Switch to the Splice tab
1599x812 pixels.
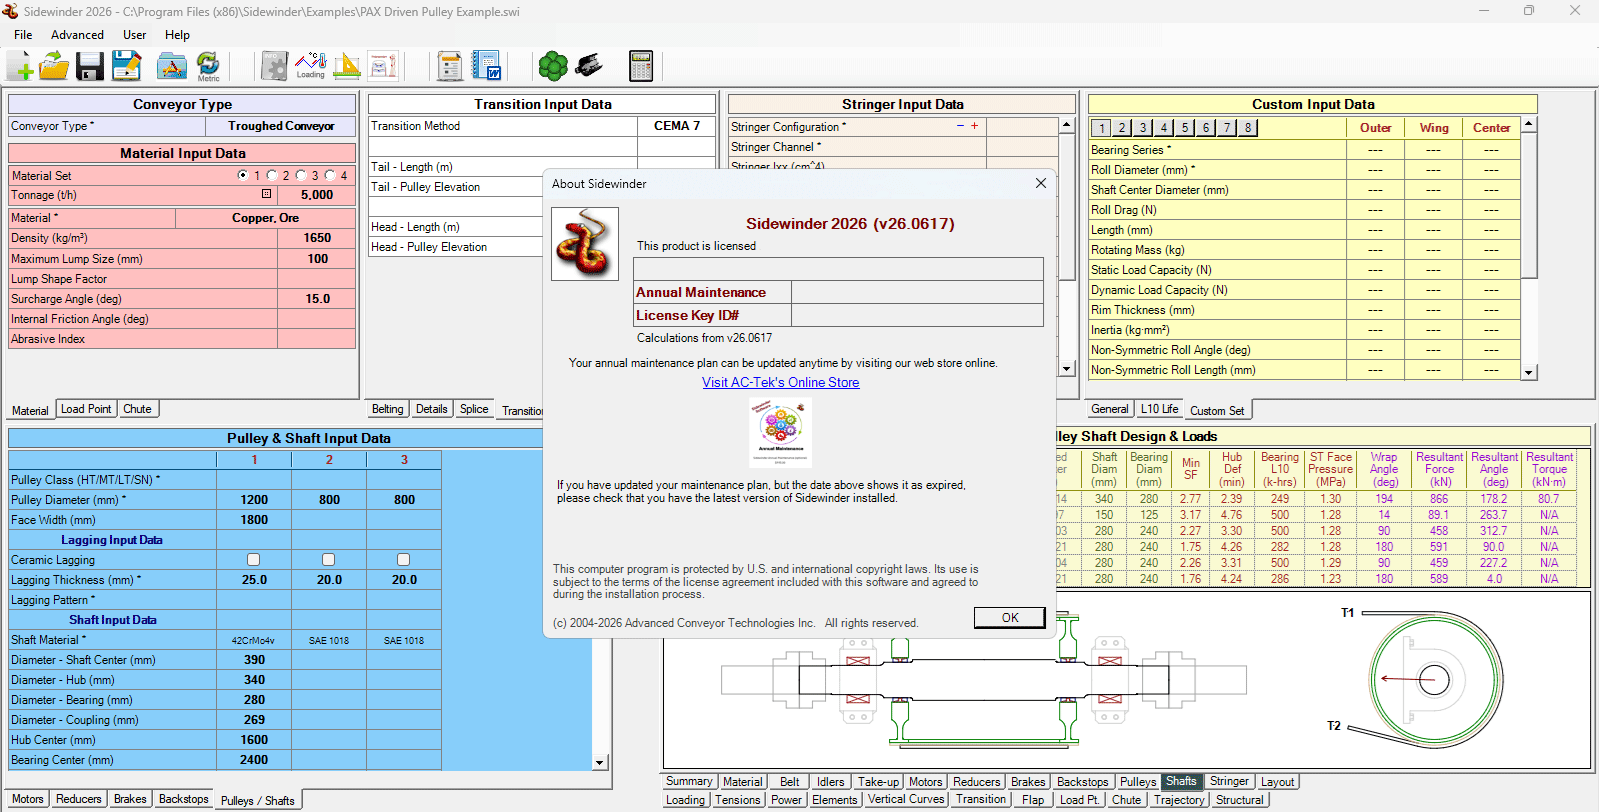[474, 409]
